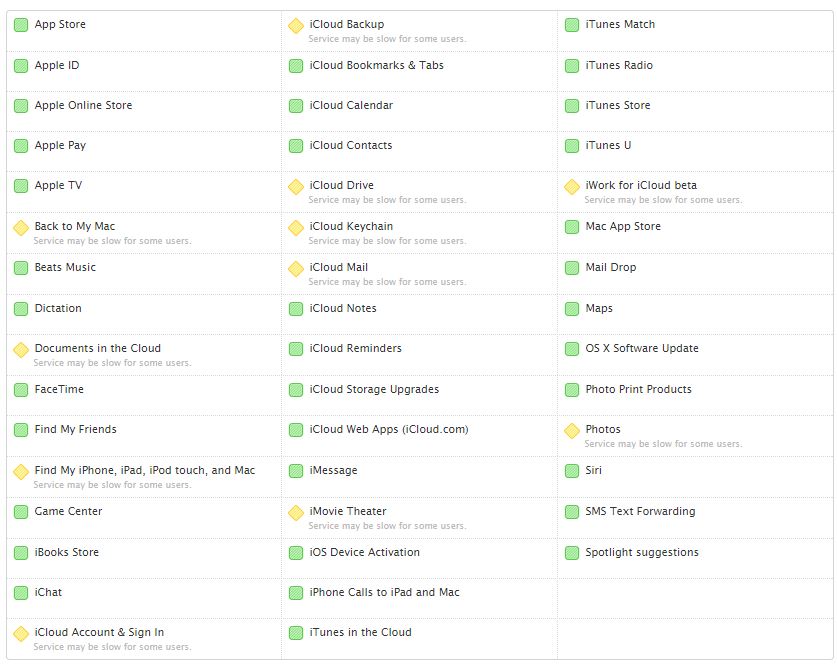The width and height of the screenshot is (837, 664).
Task: Click the green status icon for Maps
Action: [x=572, y=309]
